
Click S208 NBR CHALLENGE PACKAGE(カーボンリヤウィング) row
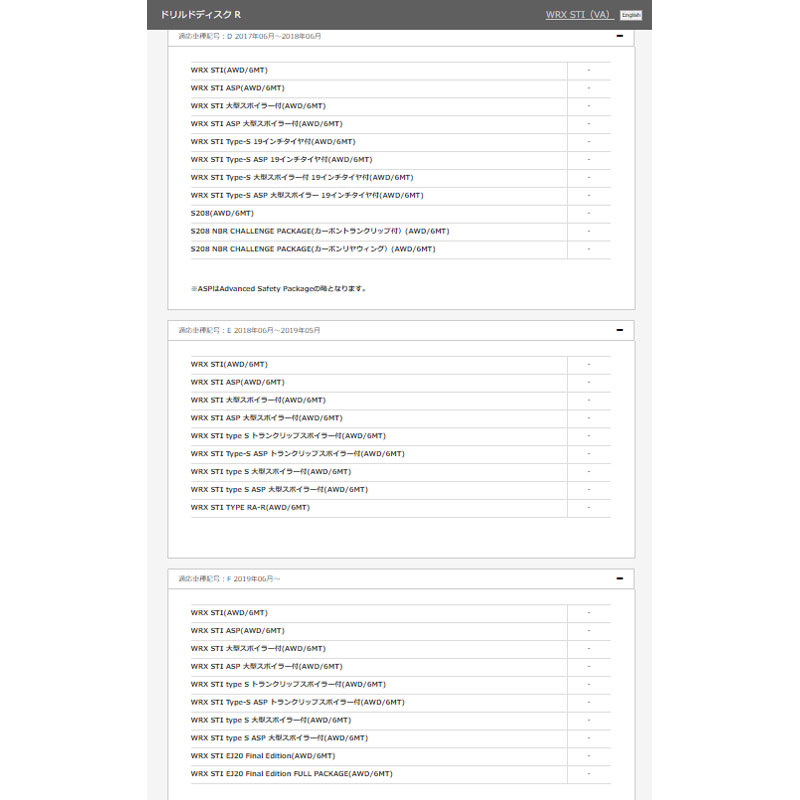[x=313, y=249]
